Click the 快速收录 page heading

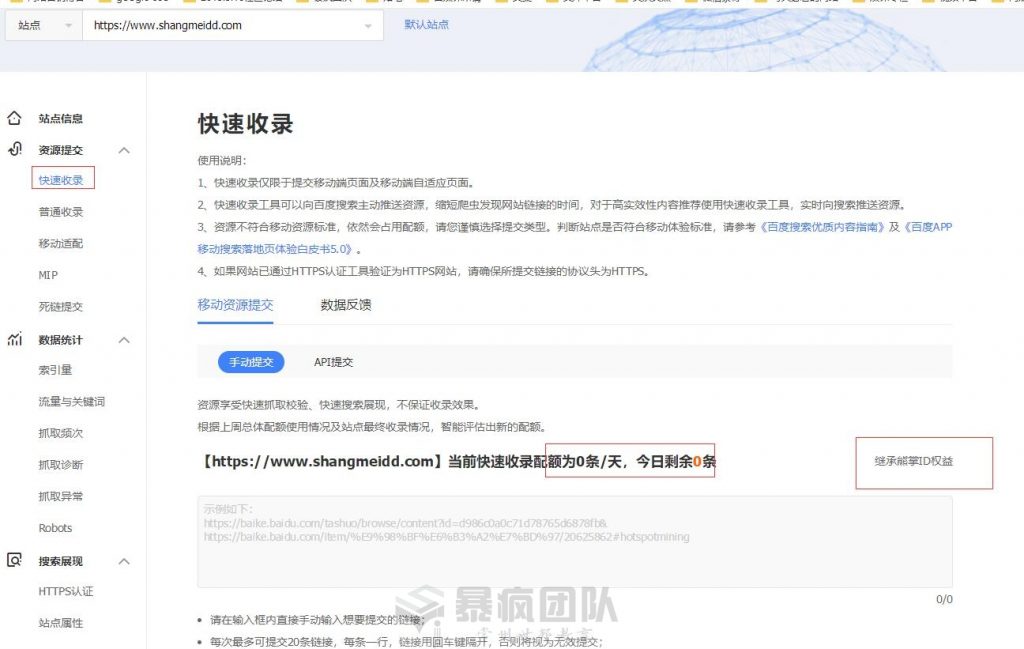[x=246, y=124]
